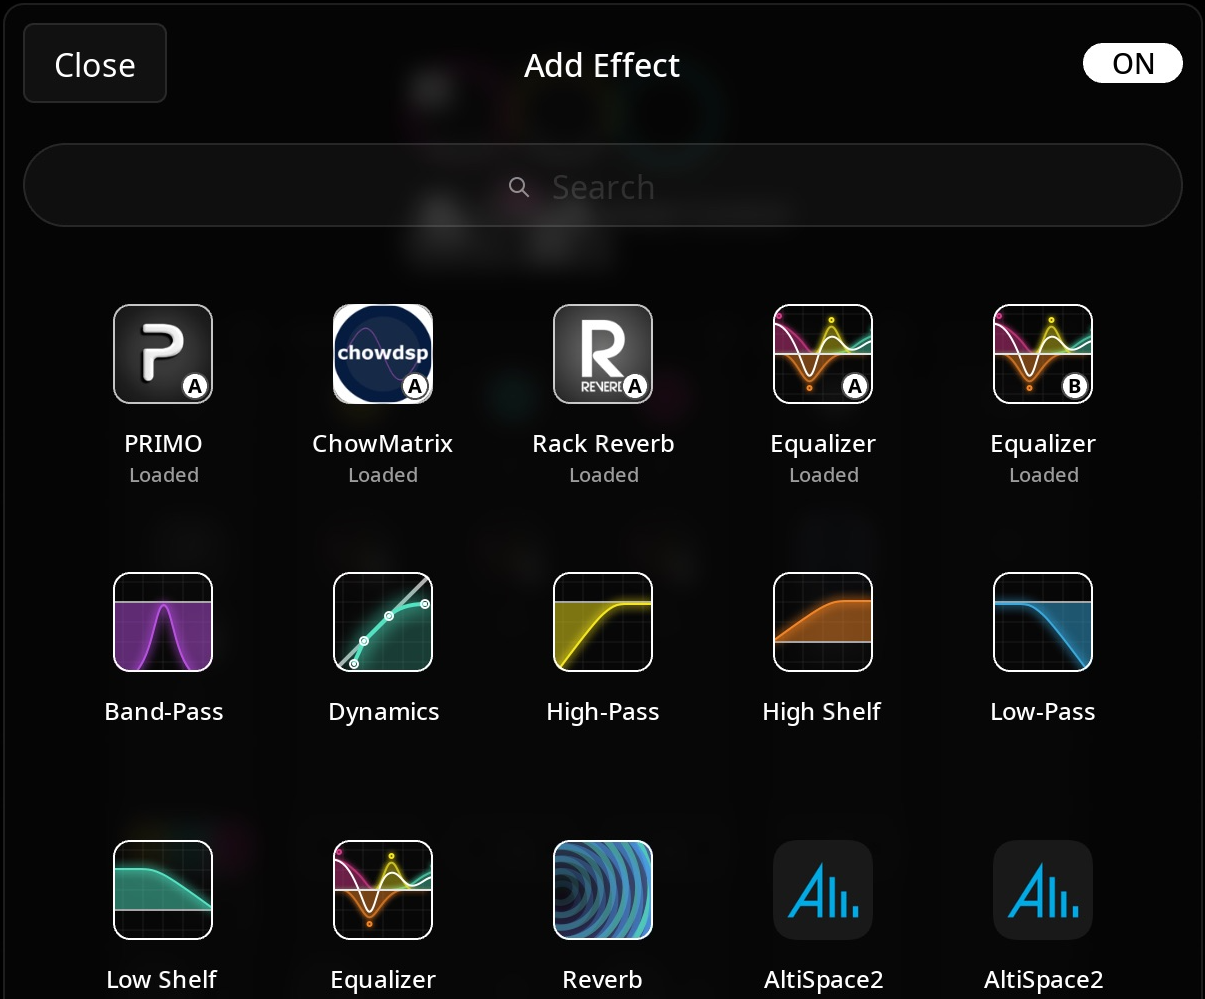This screenshot has height=999, width=1205.
Task: Load the ChowMatrix delay effect
Action: (x=383, y=353)
